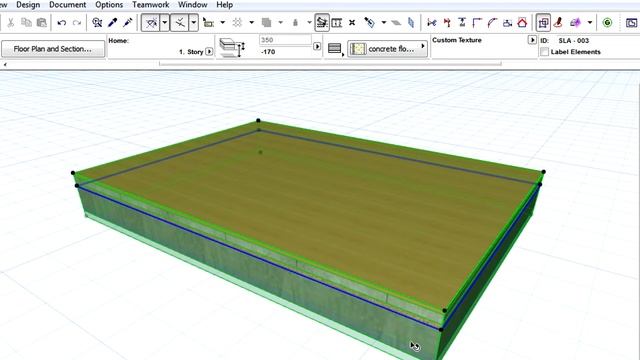Click the greyed lock icon
Image resolution: width=640 pixels, height=360 pixels.
(296, 23)
